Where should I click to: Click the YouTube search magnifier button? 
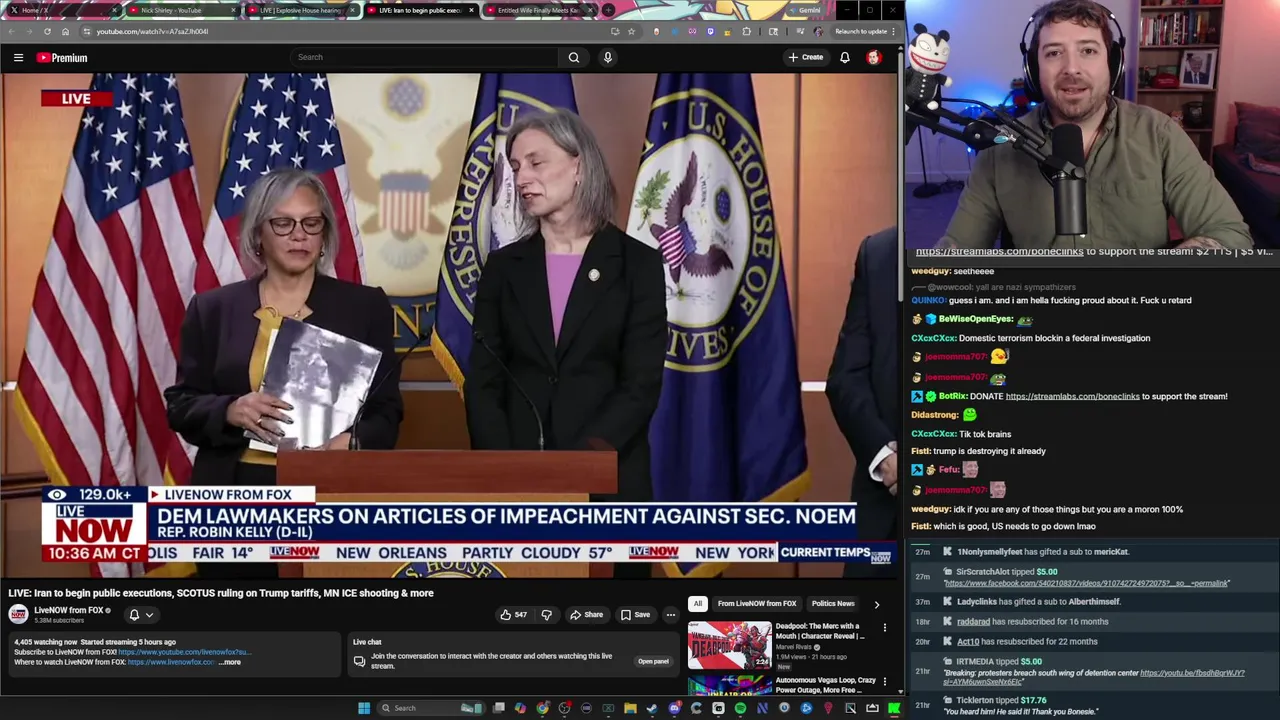[574, 58]
